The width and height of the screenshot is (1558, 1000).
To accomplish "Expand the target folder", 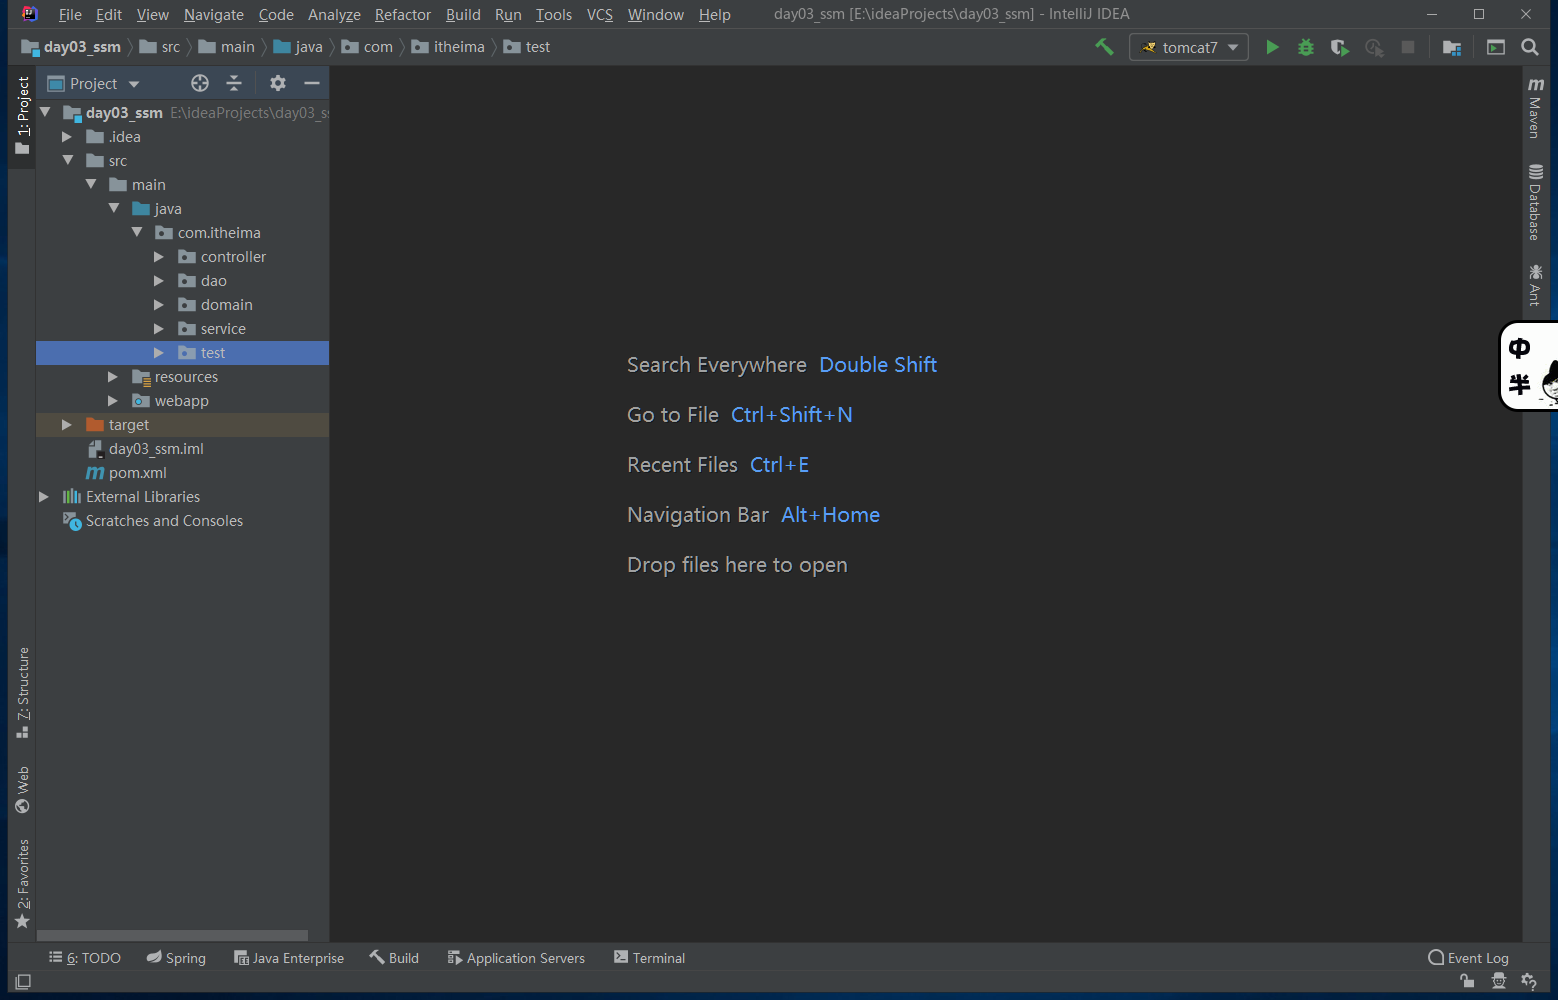I will (67, 425).
